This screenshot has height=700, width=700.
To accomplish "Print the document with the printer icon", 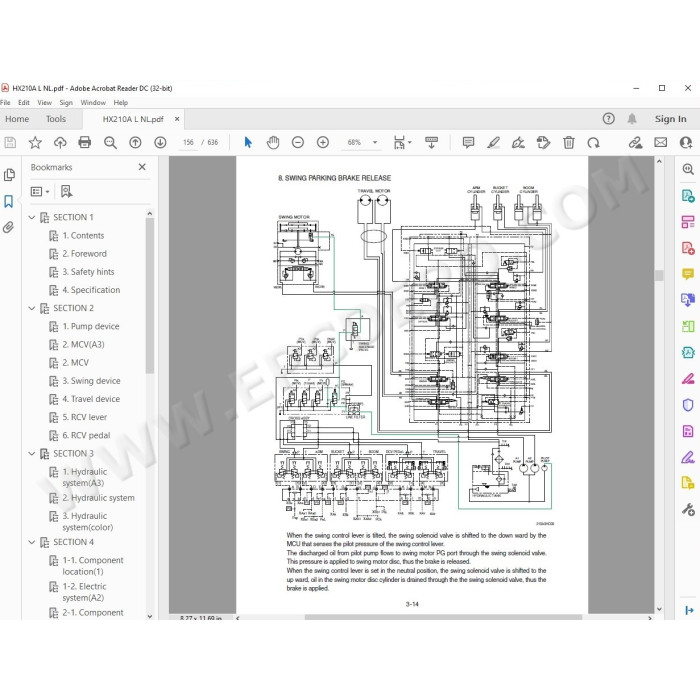I will [85, 142].
